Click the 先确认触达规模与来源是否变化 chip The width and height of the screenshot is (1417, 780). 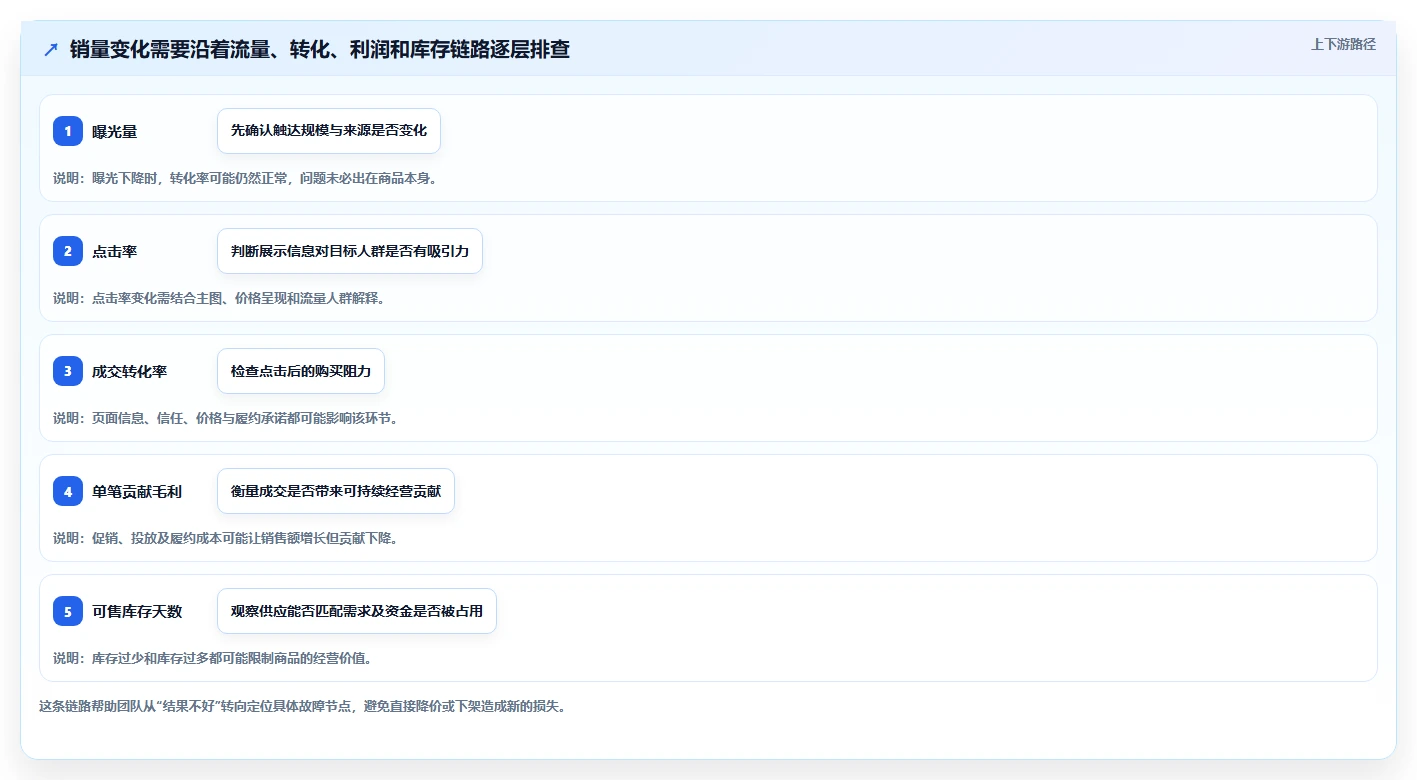[x=329, y=131]
